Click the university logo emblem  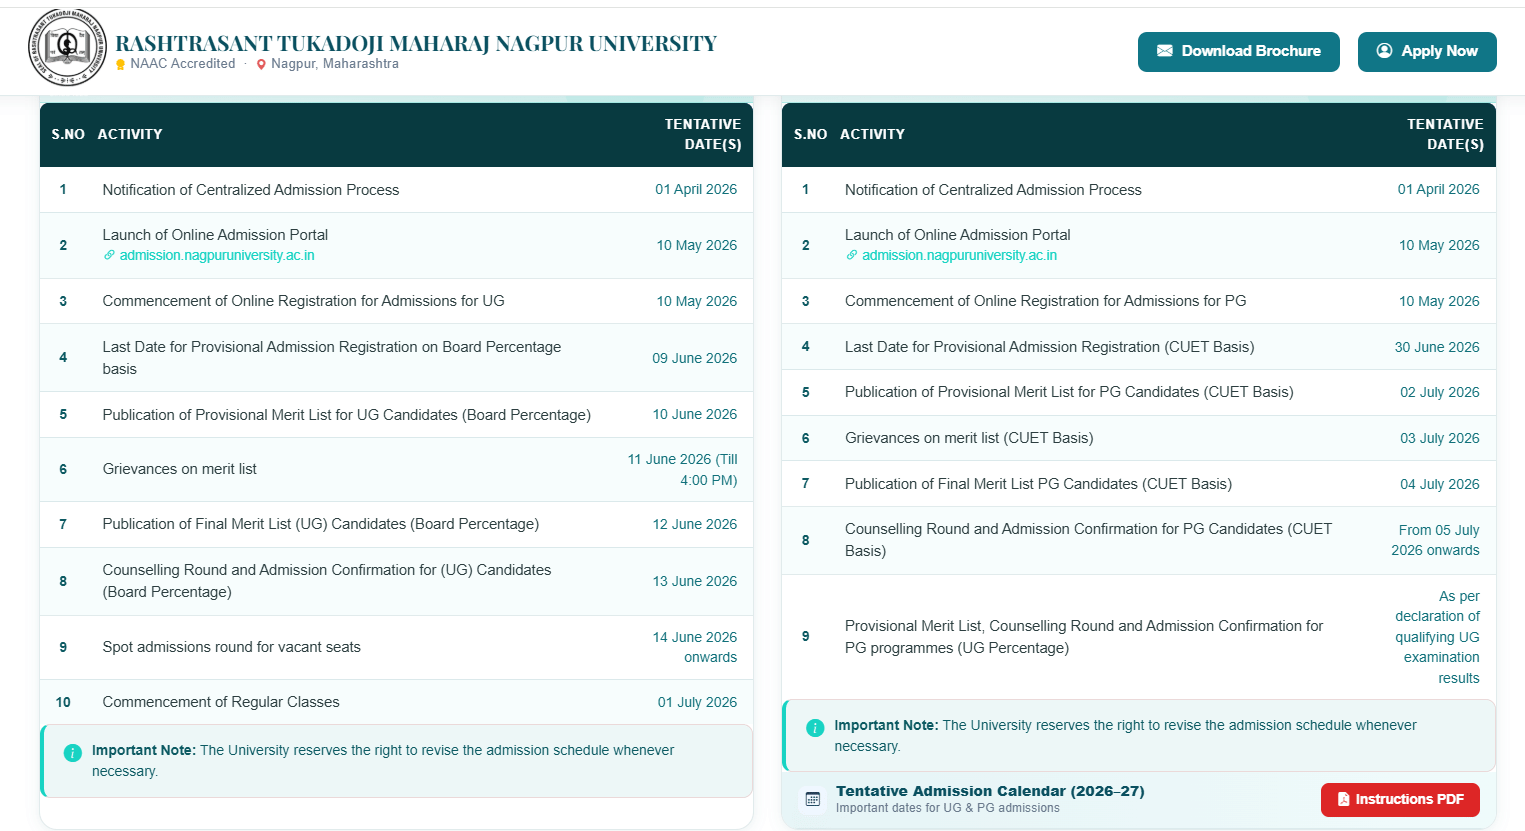click(67, 47)
